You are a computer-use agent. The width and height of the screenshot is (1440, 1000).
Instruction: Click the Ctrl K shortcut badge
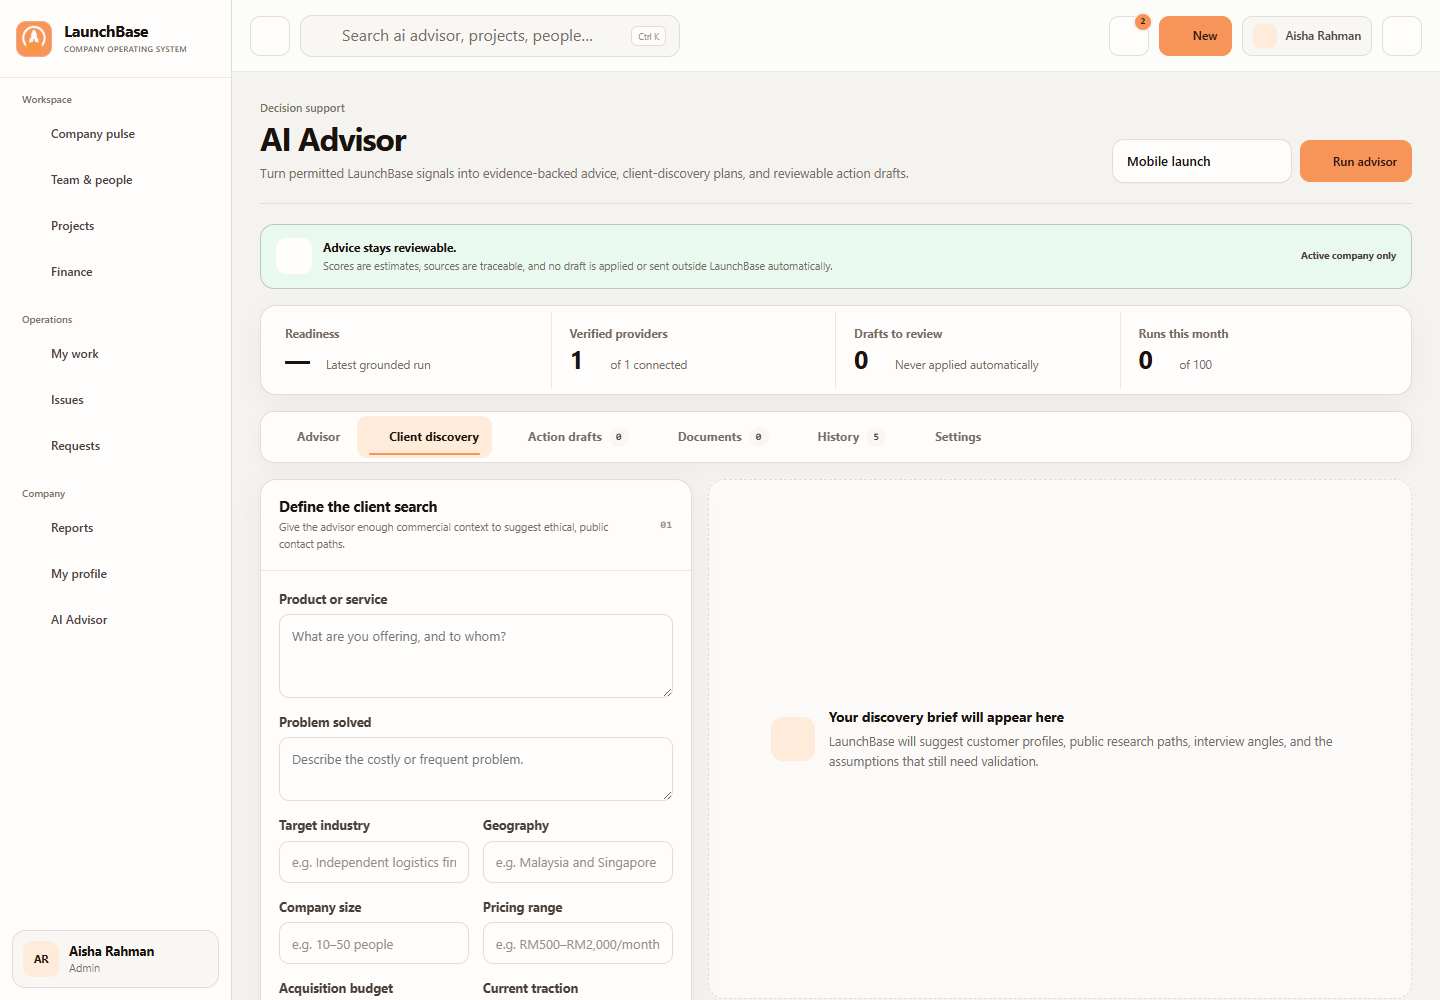click(x=649, y=36)
